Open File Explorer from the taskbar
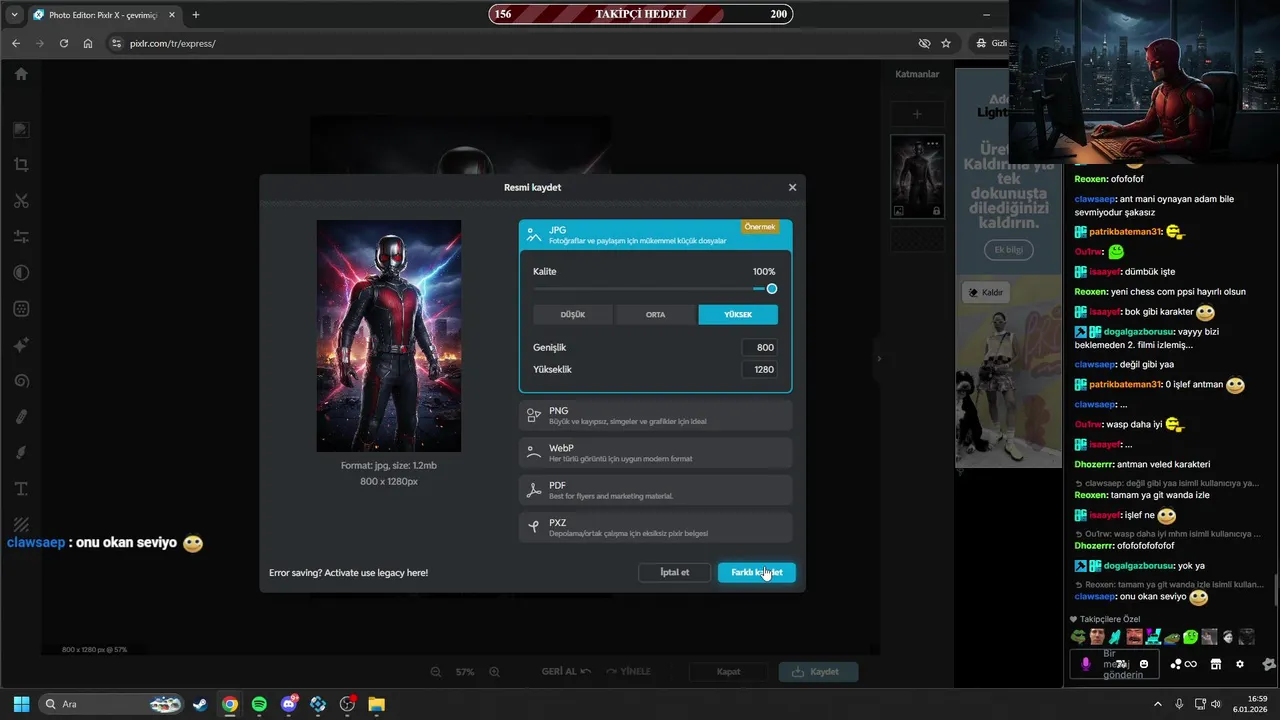 pyautogui.click(x=376, y=704)
